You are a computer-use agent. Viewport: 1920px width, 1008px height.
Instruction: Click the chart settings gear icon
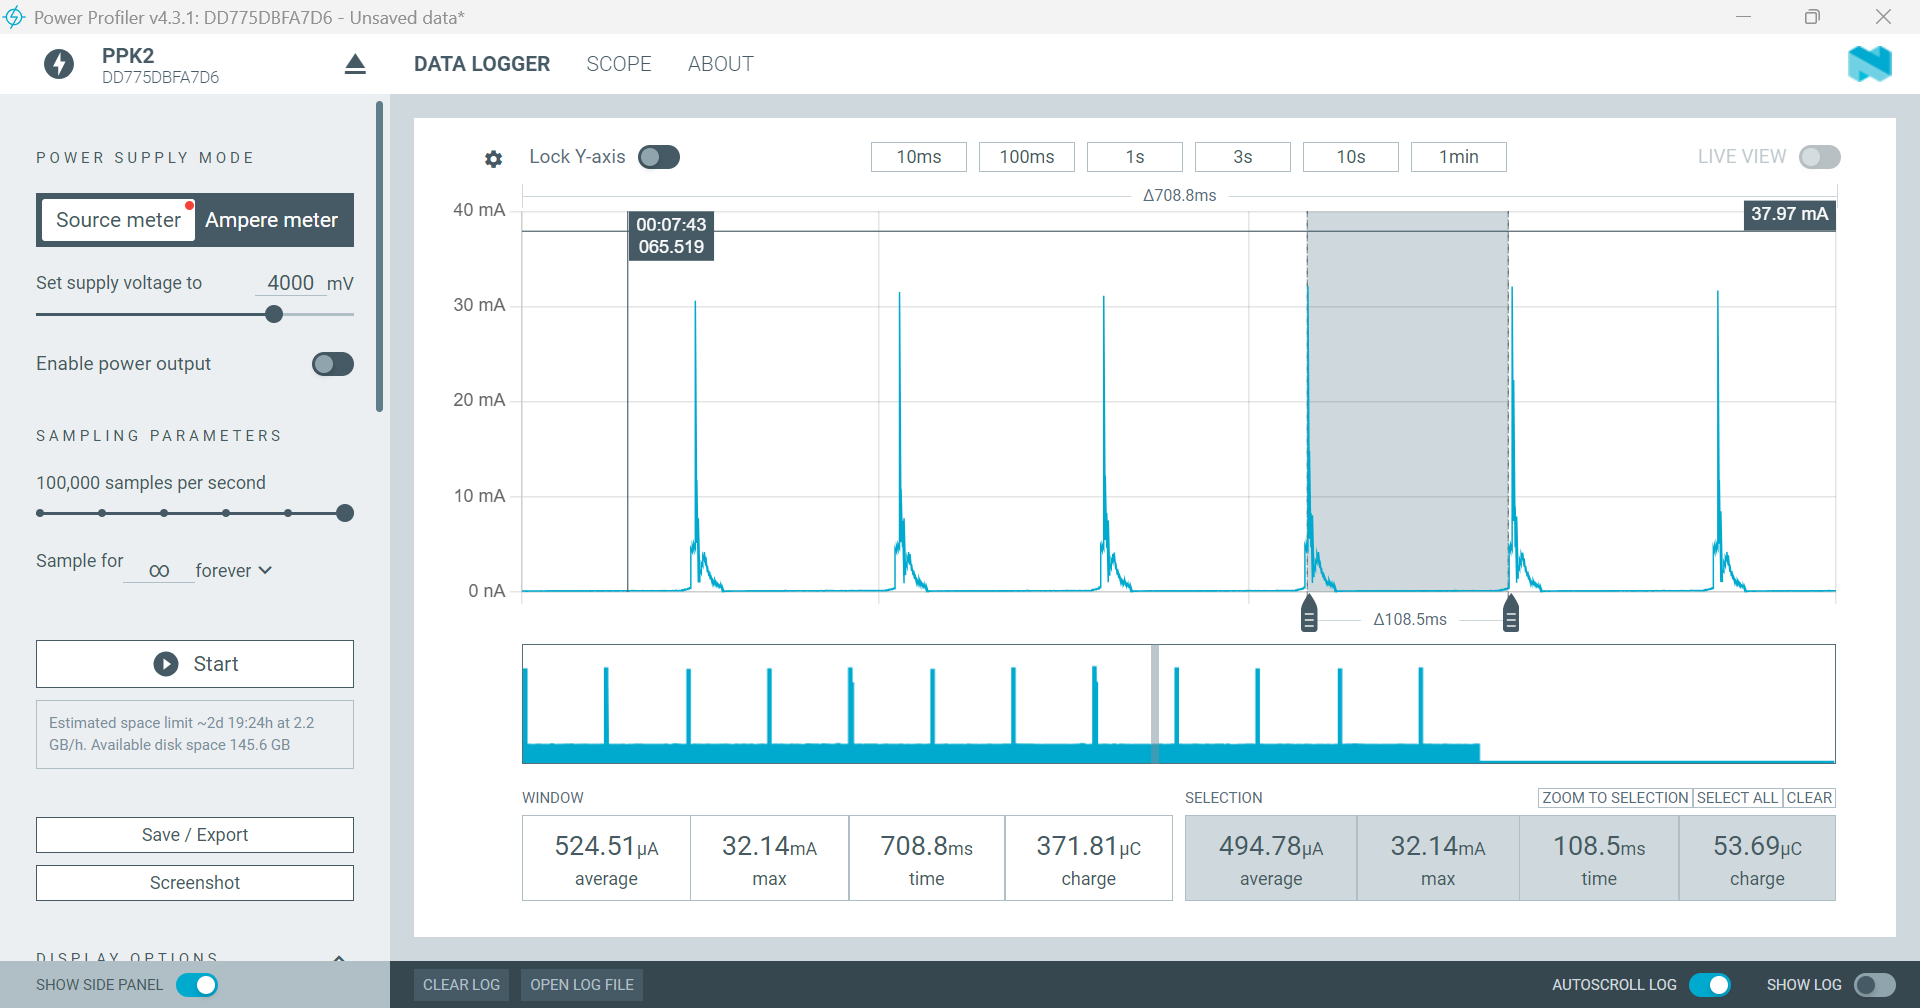tap(493, 158)
